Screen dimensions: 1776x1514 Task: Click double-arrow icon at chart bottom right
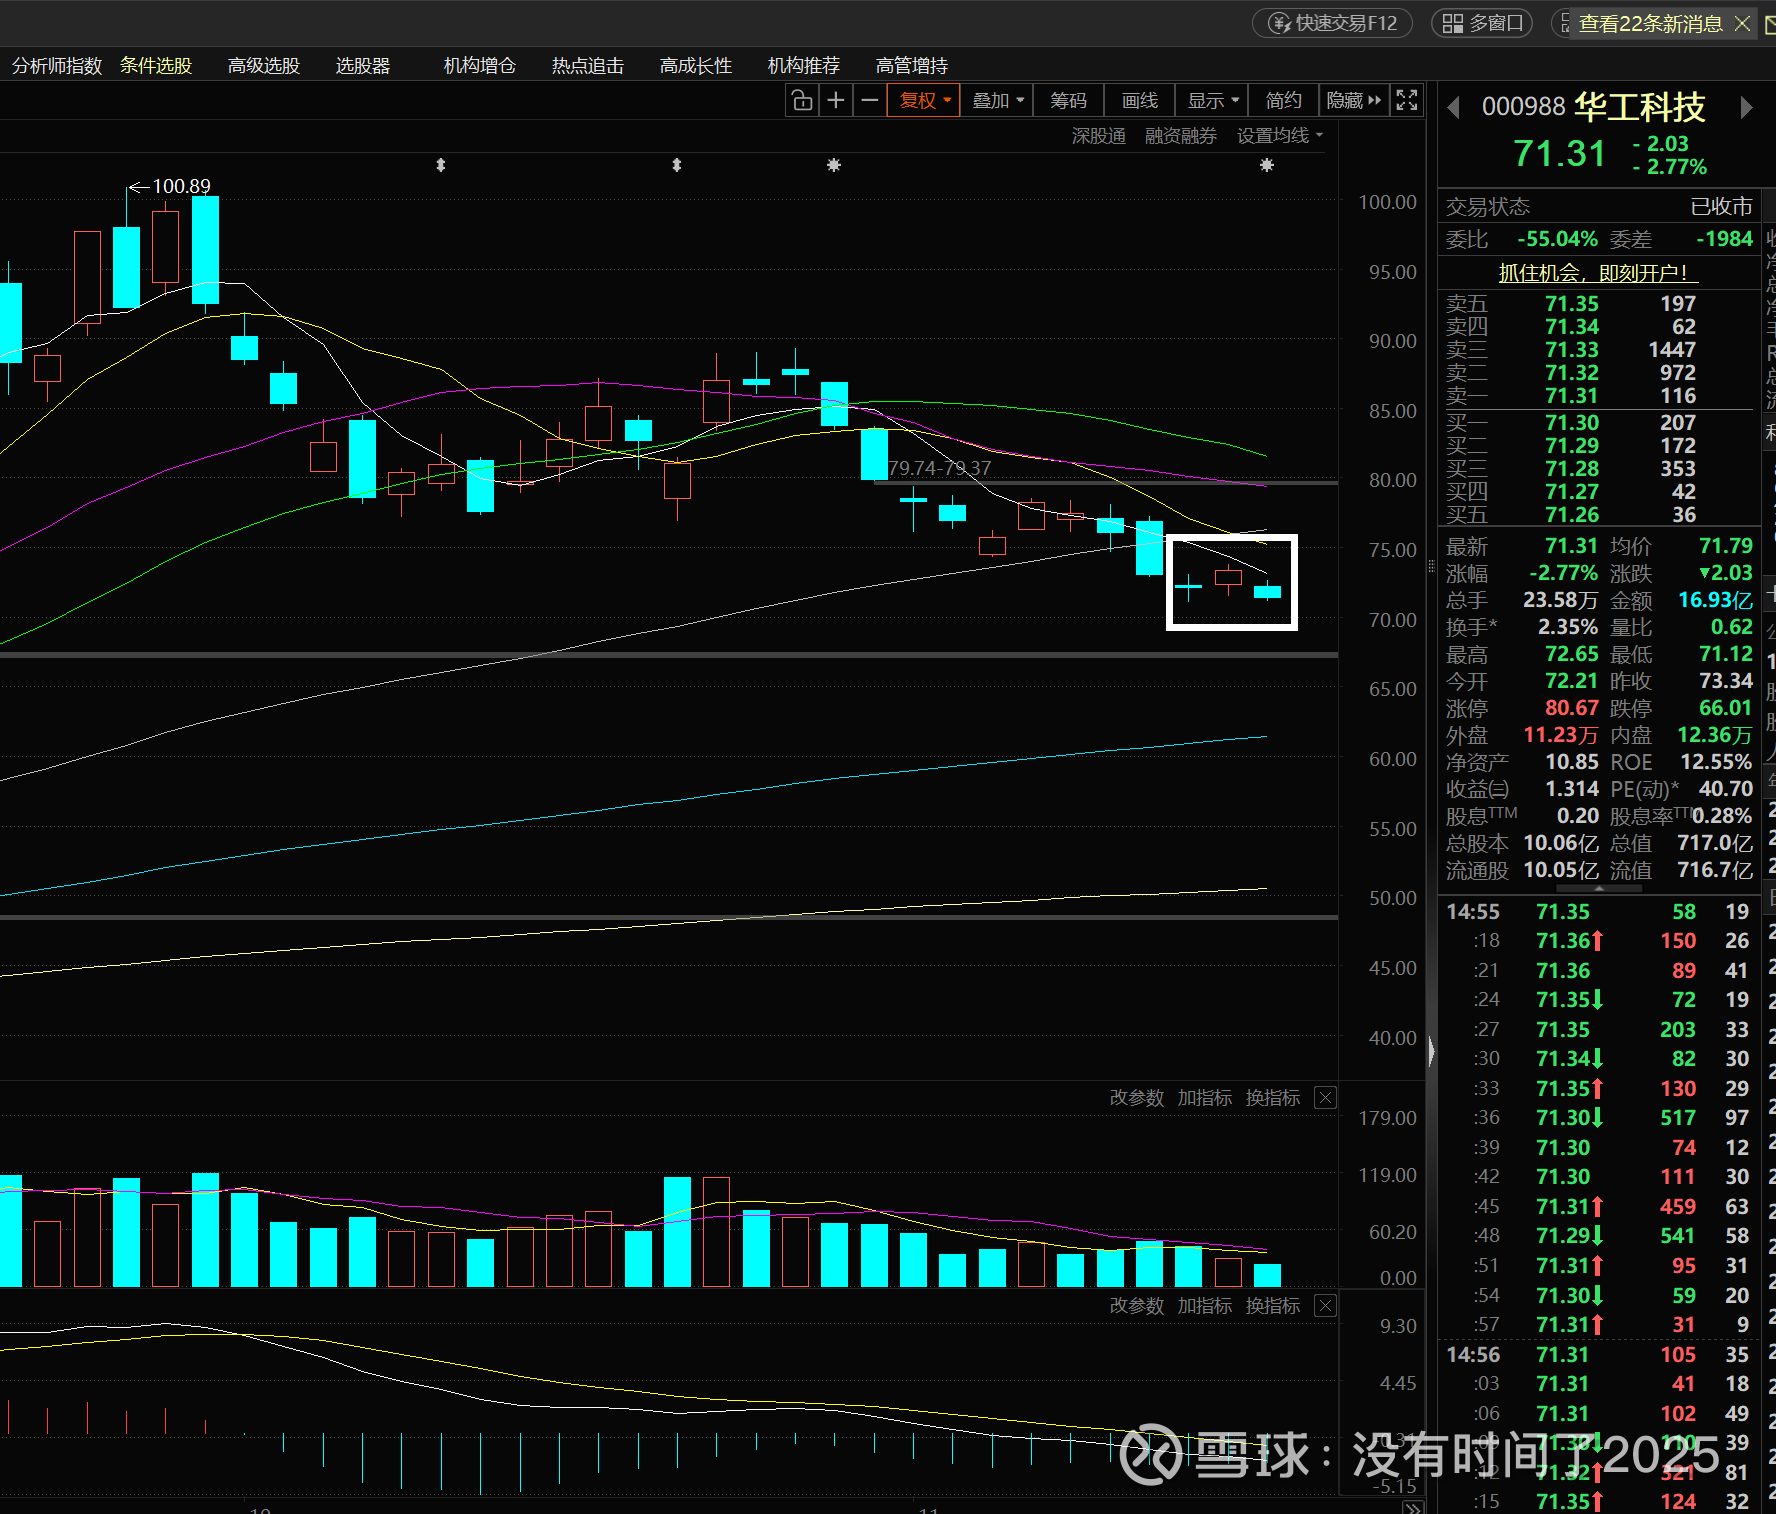pos(1413,1507)
